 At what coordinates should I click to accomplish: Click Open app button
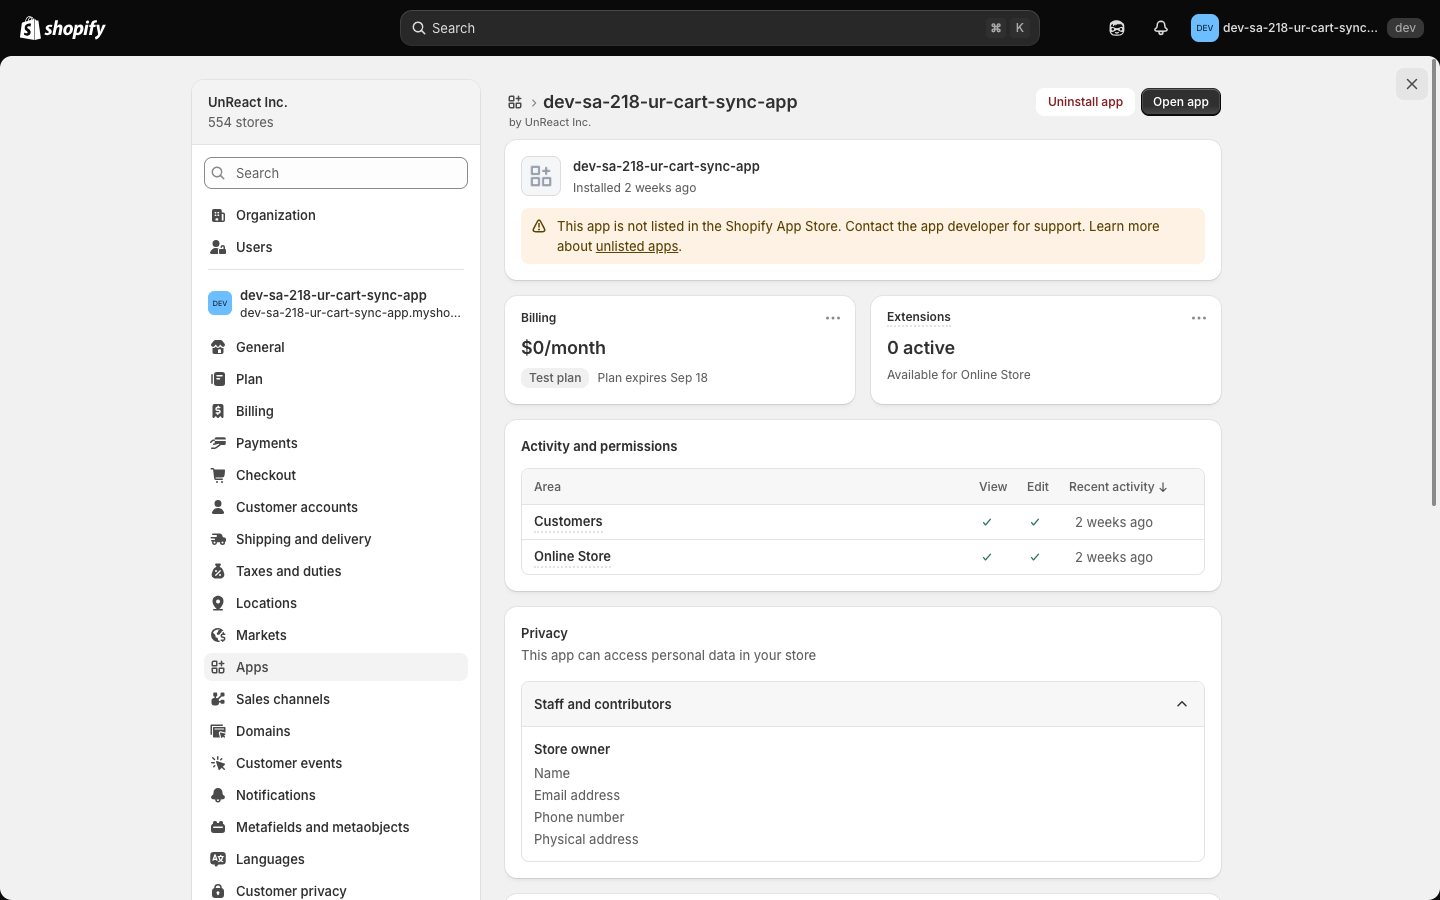(1181, 102)
